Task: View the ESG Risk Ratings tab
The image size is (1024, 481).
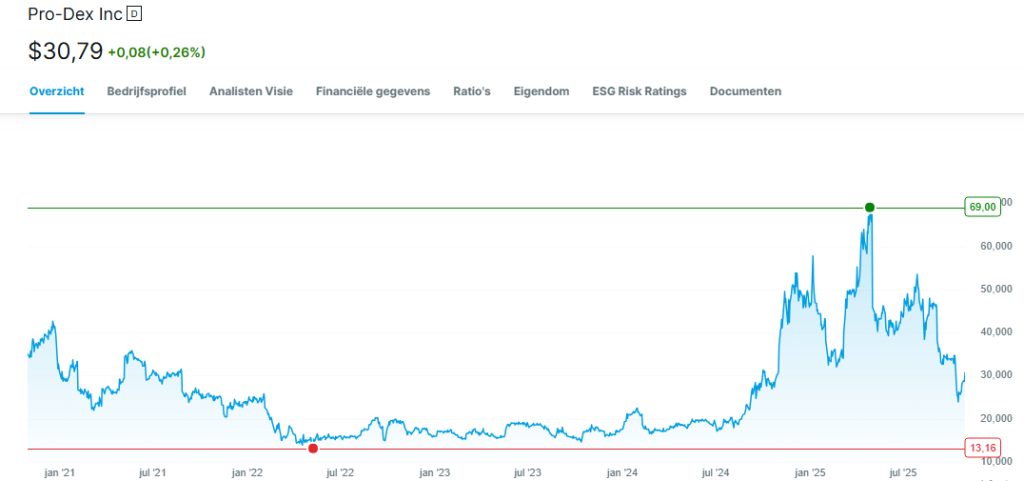Action: (639, 91)
